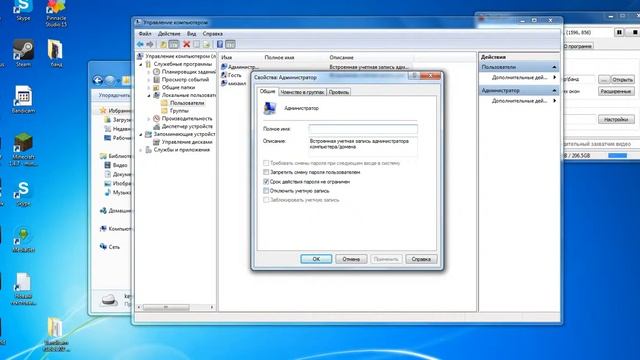Screen dimensions: 640x360
Task: Open the text document icon on desktop
Action: point(23,289)
